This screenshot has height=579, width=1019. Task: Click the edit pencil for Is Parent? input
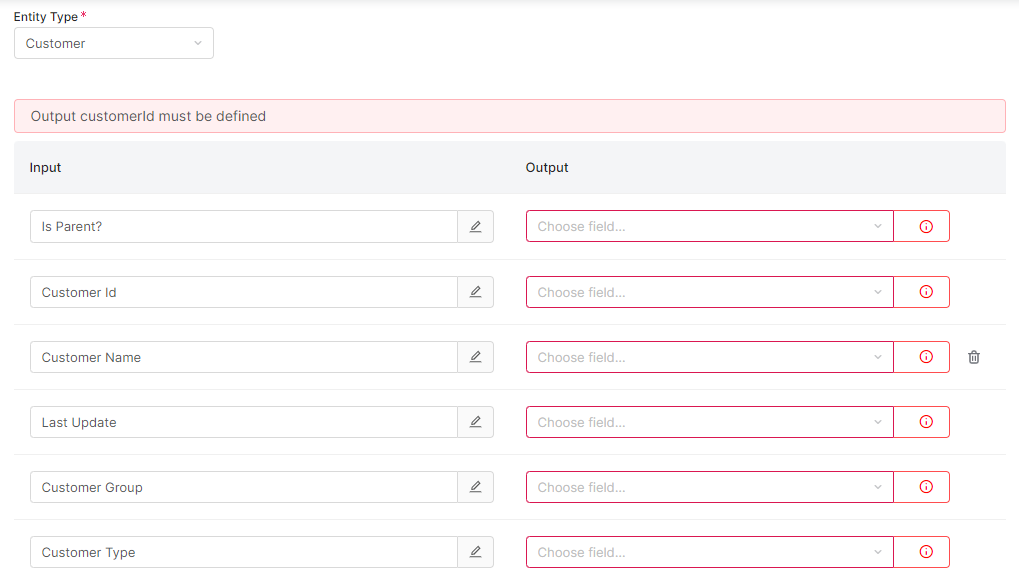[x=475, y=227]
